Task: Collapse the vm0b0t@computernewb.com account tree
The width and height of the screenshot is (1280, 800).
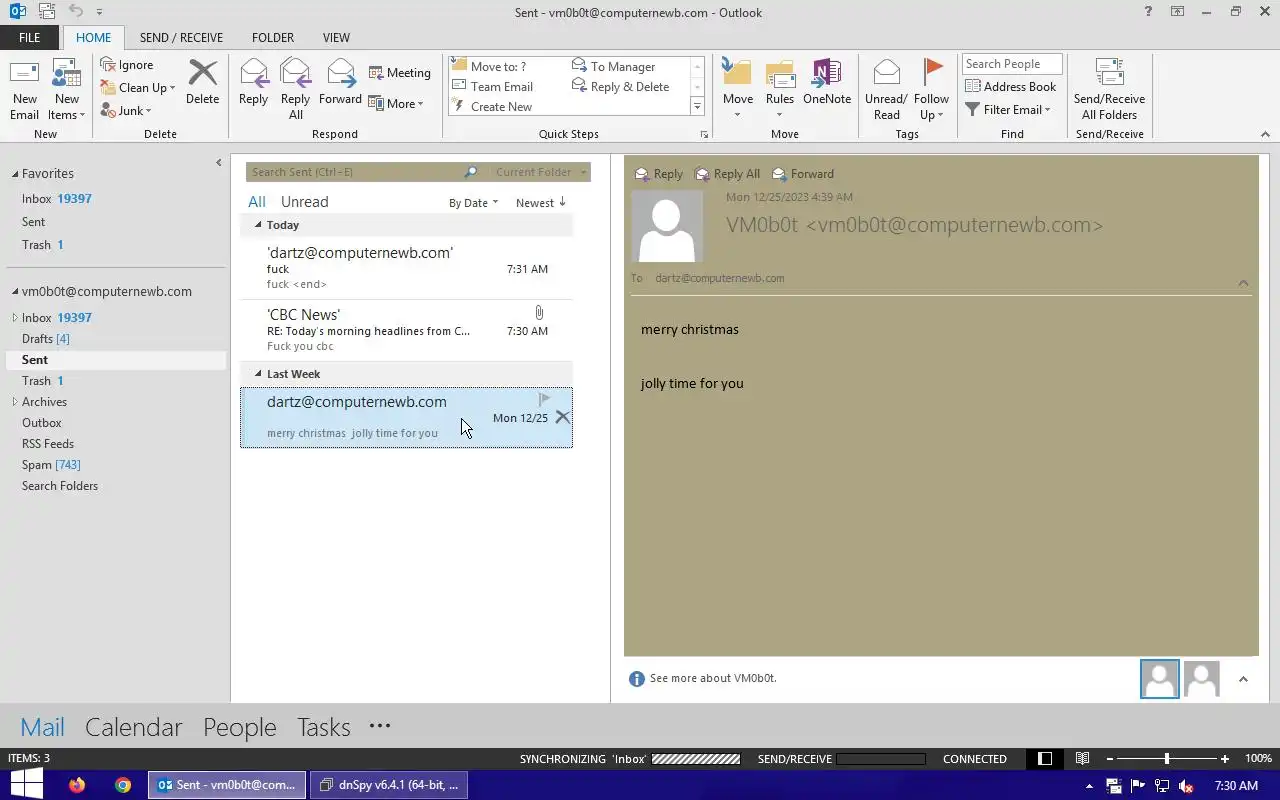Action: coord(15,292)
